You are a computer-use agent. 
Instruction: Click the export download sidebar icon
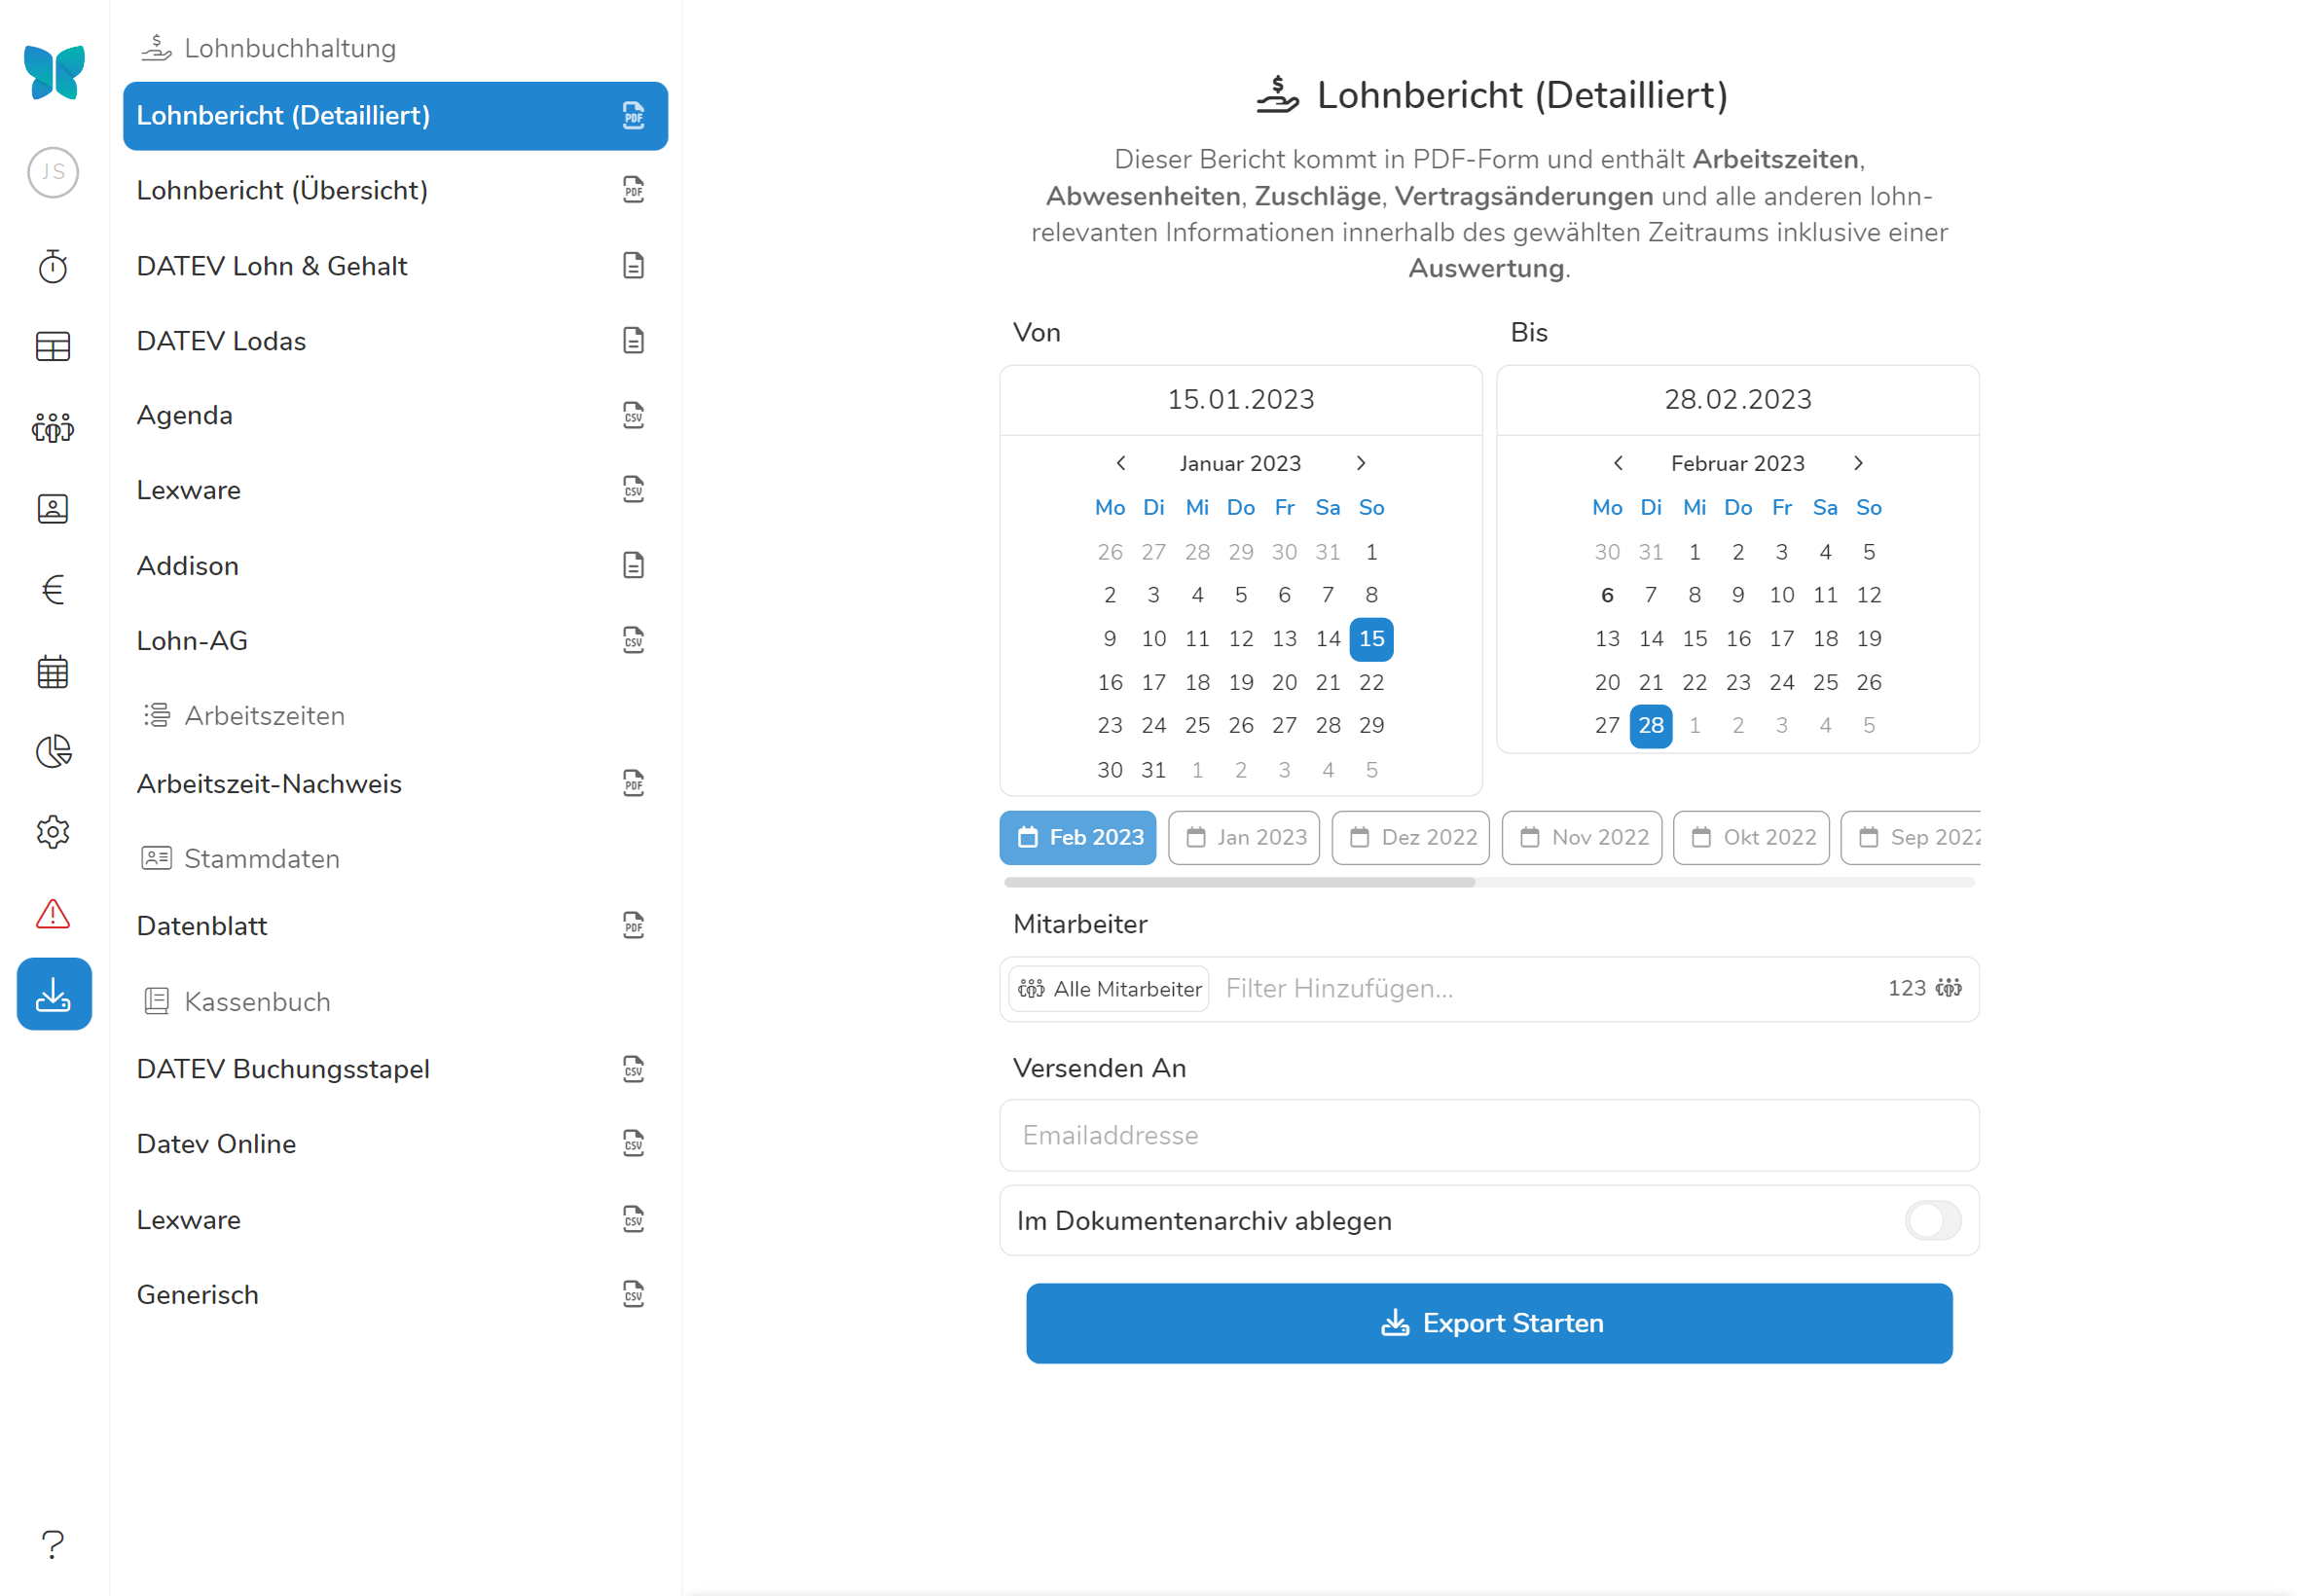pyautogui.click(x=54, y=994)
